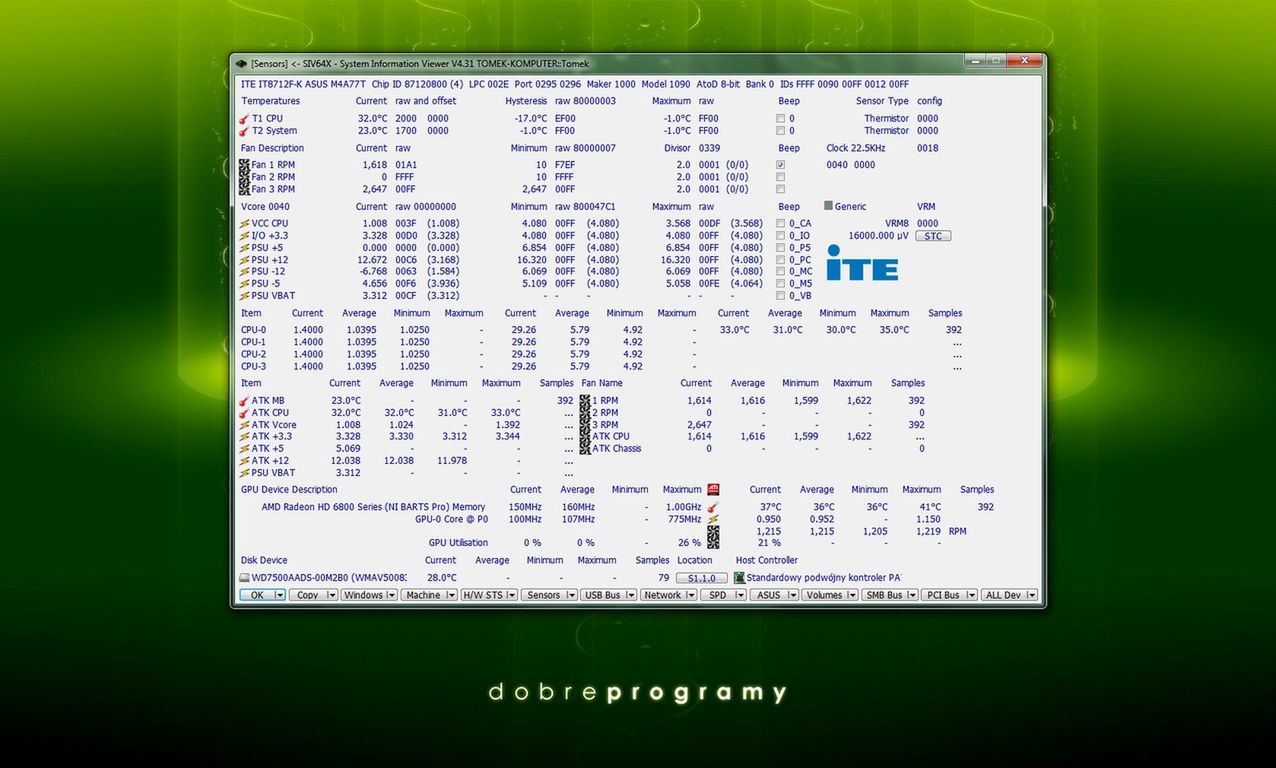Click the fan icon next to 1 RPM
The height and width of the screenshot is (768, 1276).
point(585,401)
